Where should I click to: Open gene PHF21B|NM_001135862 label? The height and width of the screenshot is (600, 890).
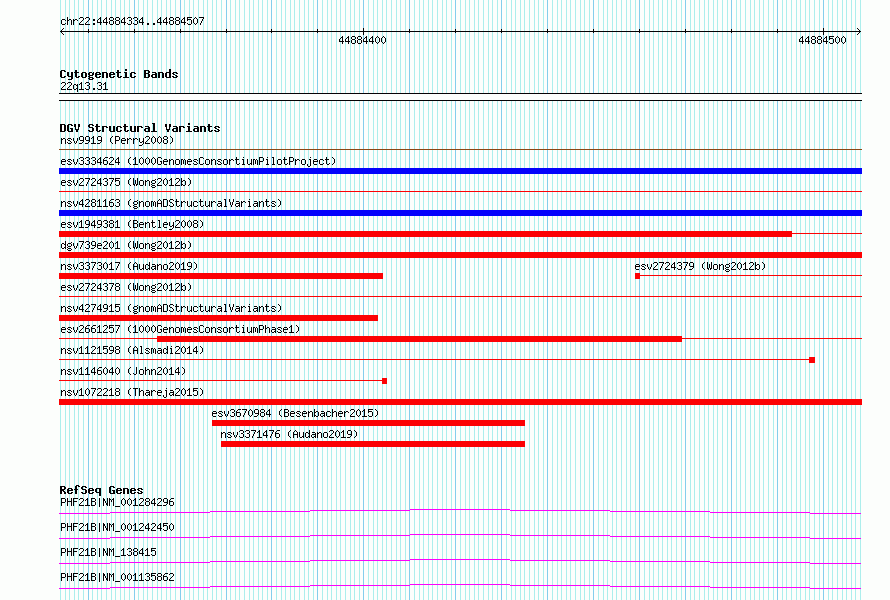117,577
